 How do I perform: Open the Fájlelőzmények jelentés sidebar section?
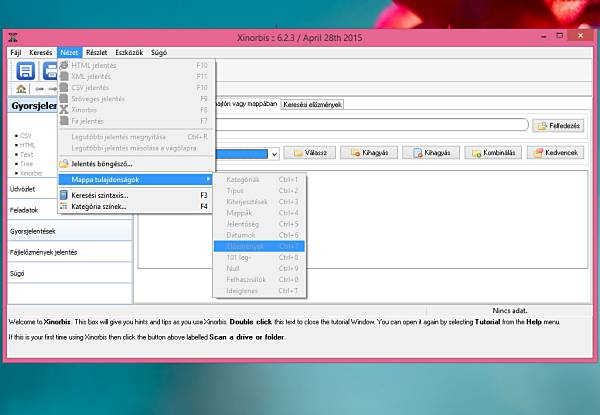pos(70,252)
